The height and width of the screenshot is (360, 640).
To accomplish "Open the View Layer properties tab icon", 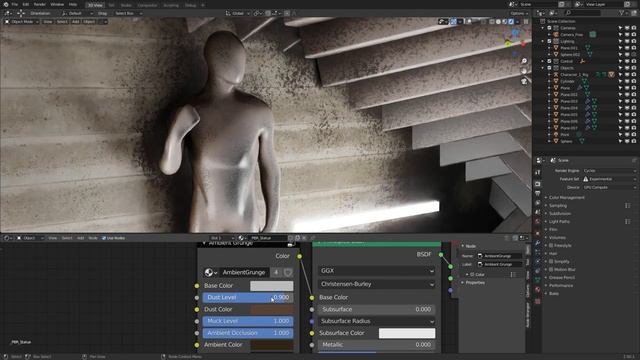I will point(538,203).
